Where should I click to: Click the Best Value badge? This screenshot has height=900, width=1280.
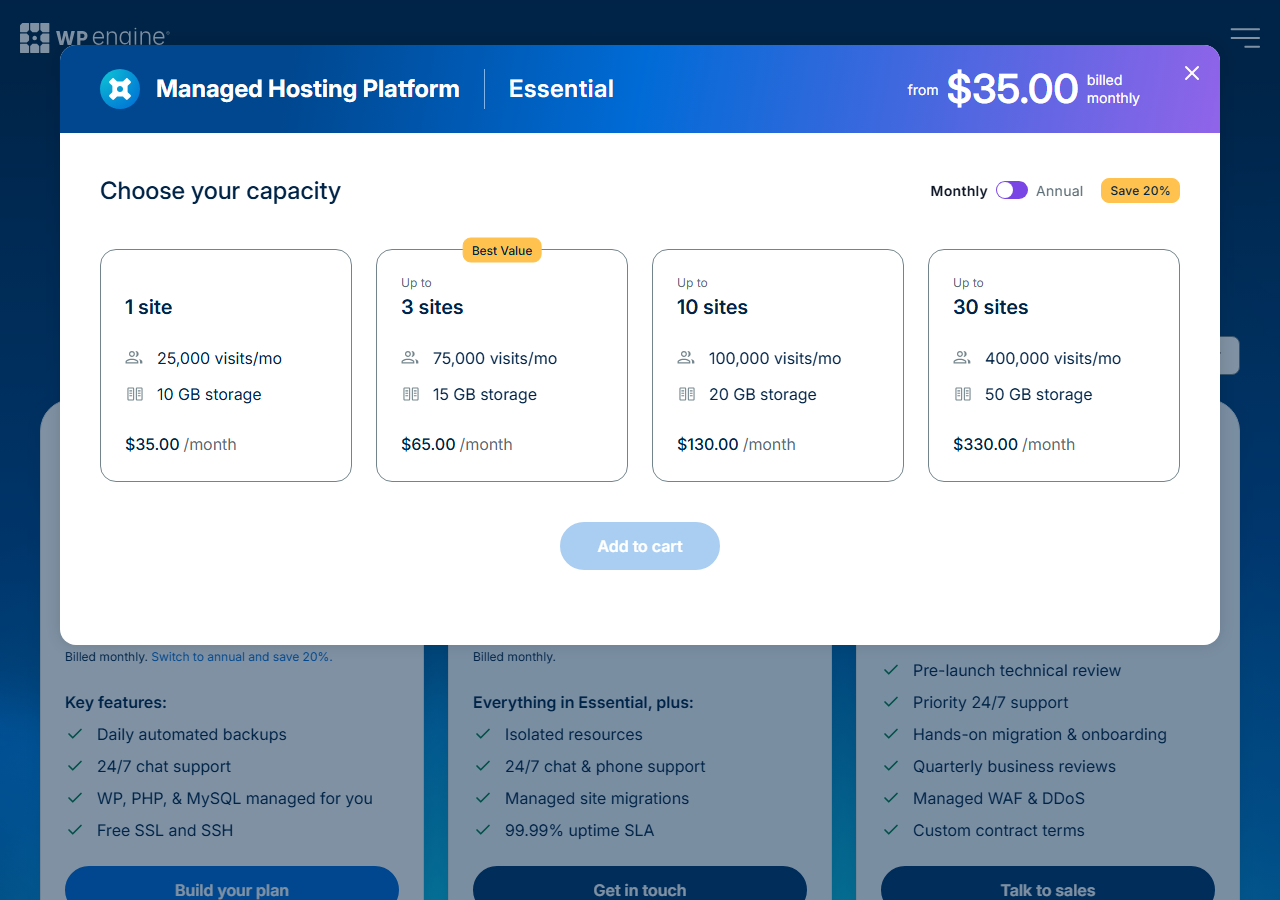(502, 250)
